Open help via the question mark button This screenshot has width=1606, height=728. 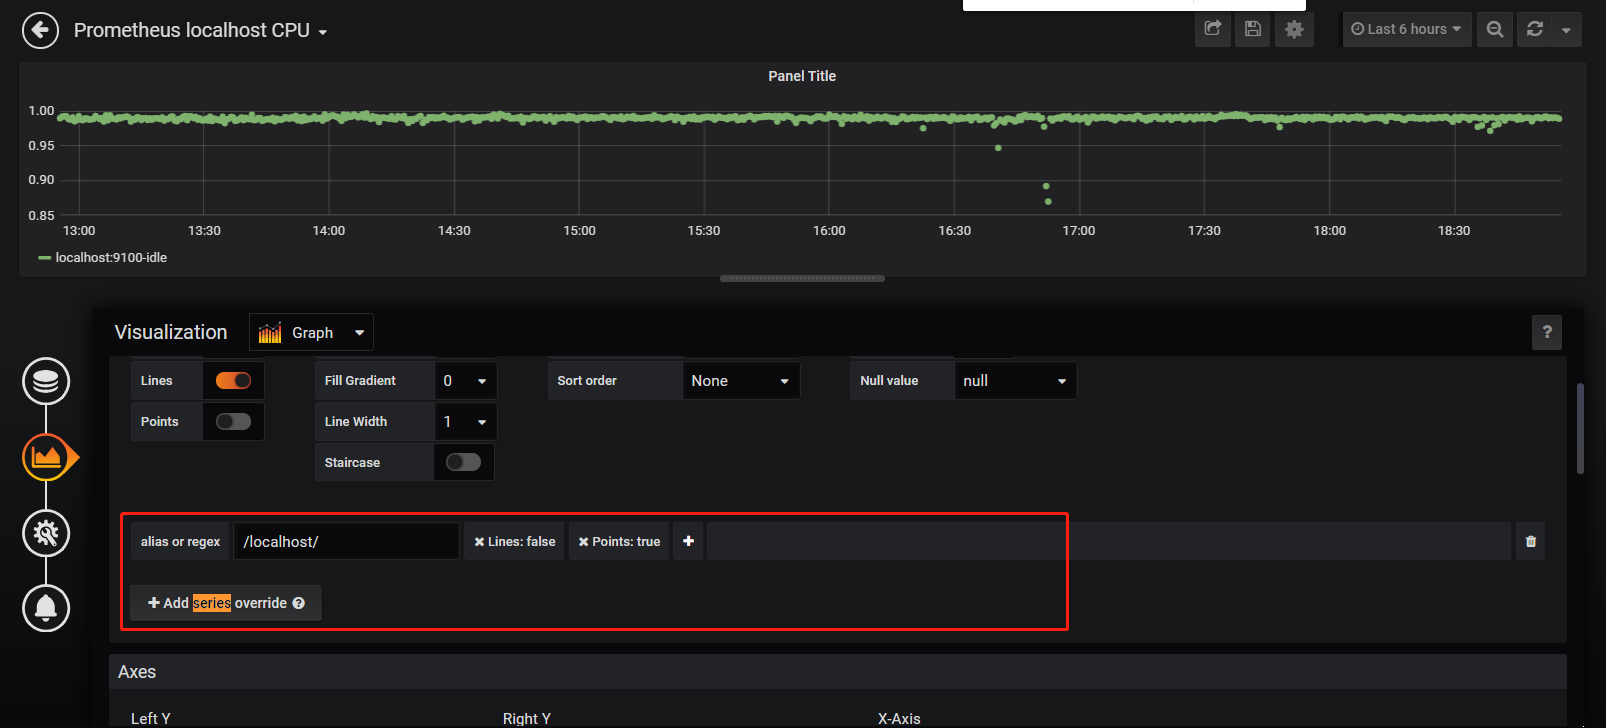click(1547, 332)
